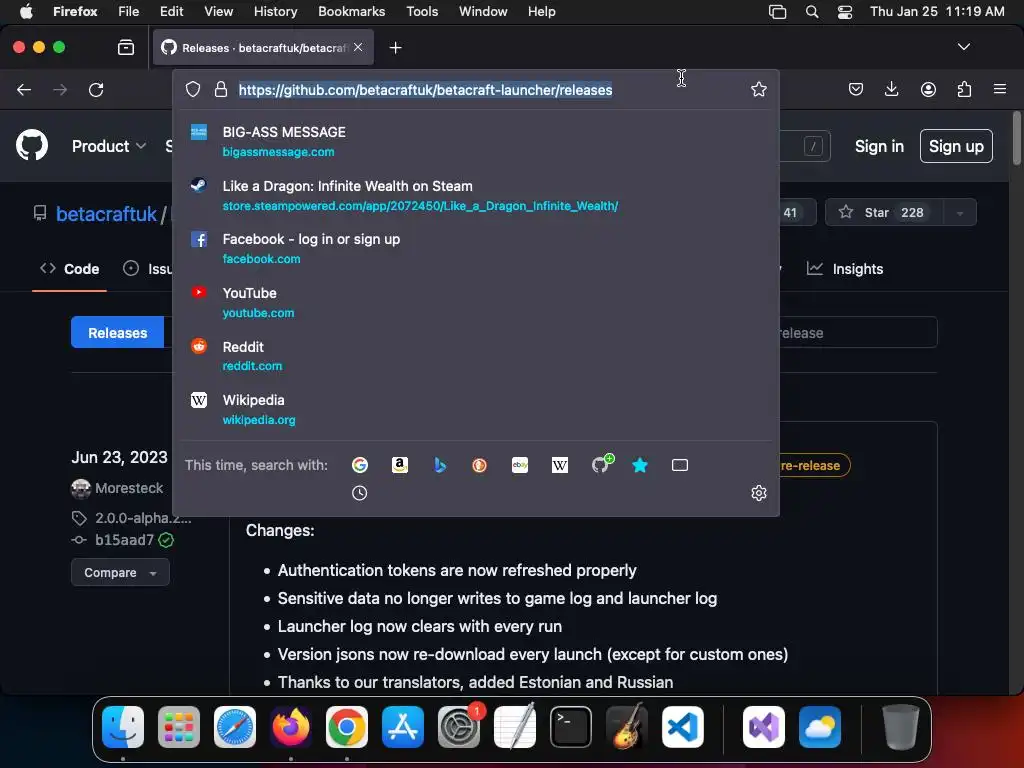Go back one page

24,89
